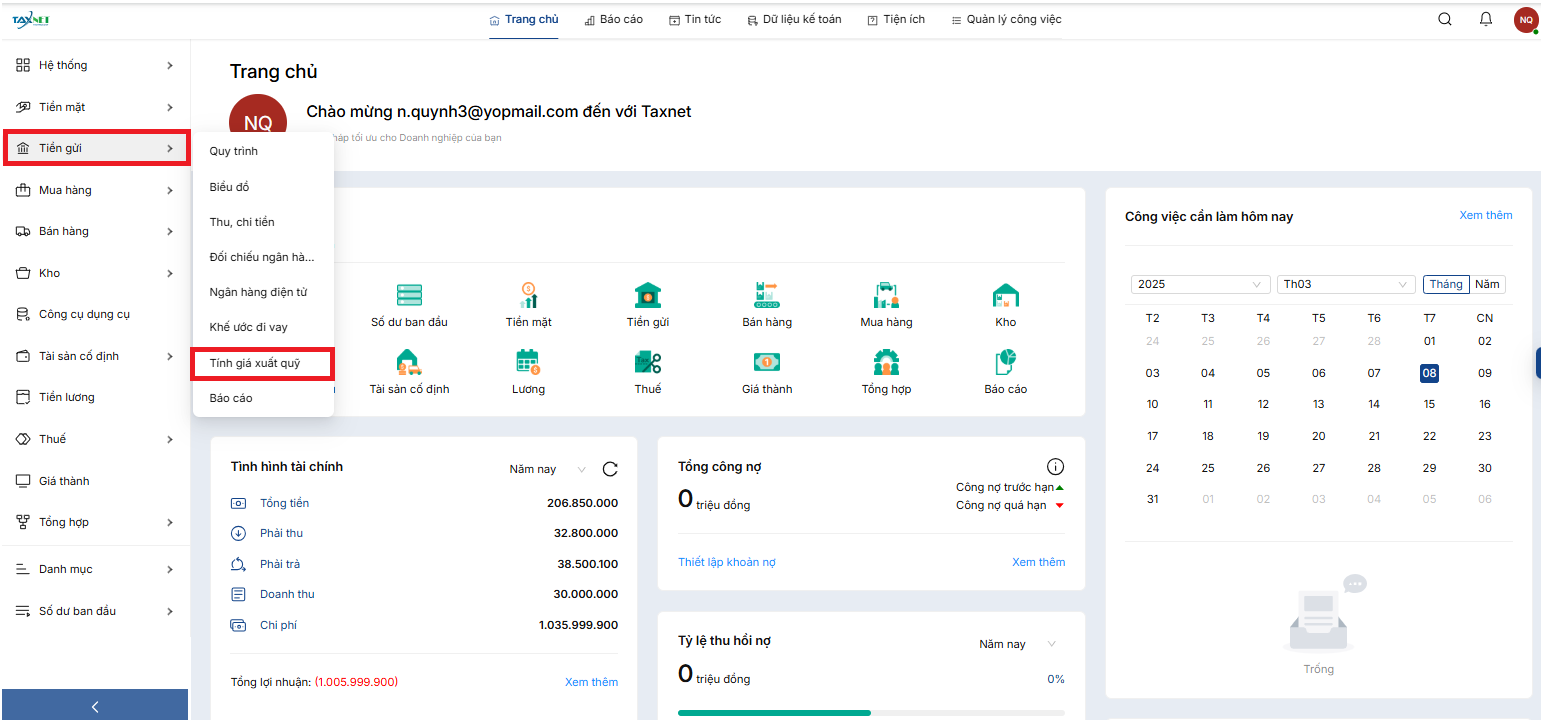Open the Năm nay dropdown in Tình hình tài chính
Screen dimensions: 1541x720
pos(547,469)
